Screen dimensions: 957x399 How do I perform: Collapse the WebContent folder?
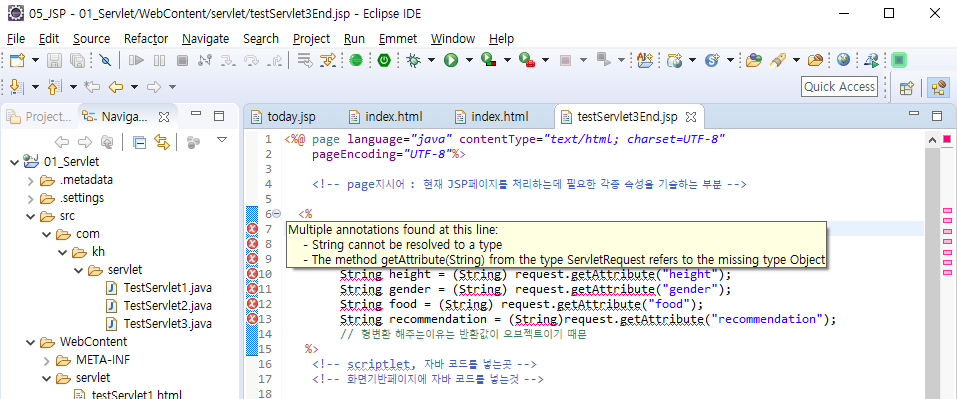click(x=30, y=342)
